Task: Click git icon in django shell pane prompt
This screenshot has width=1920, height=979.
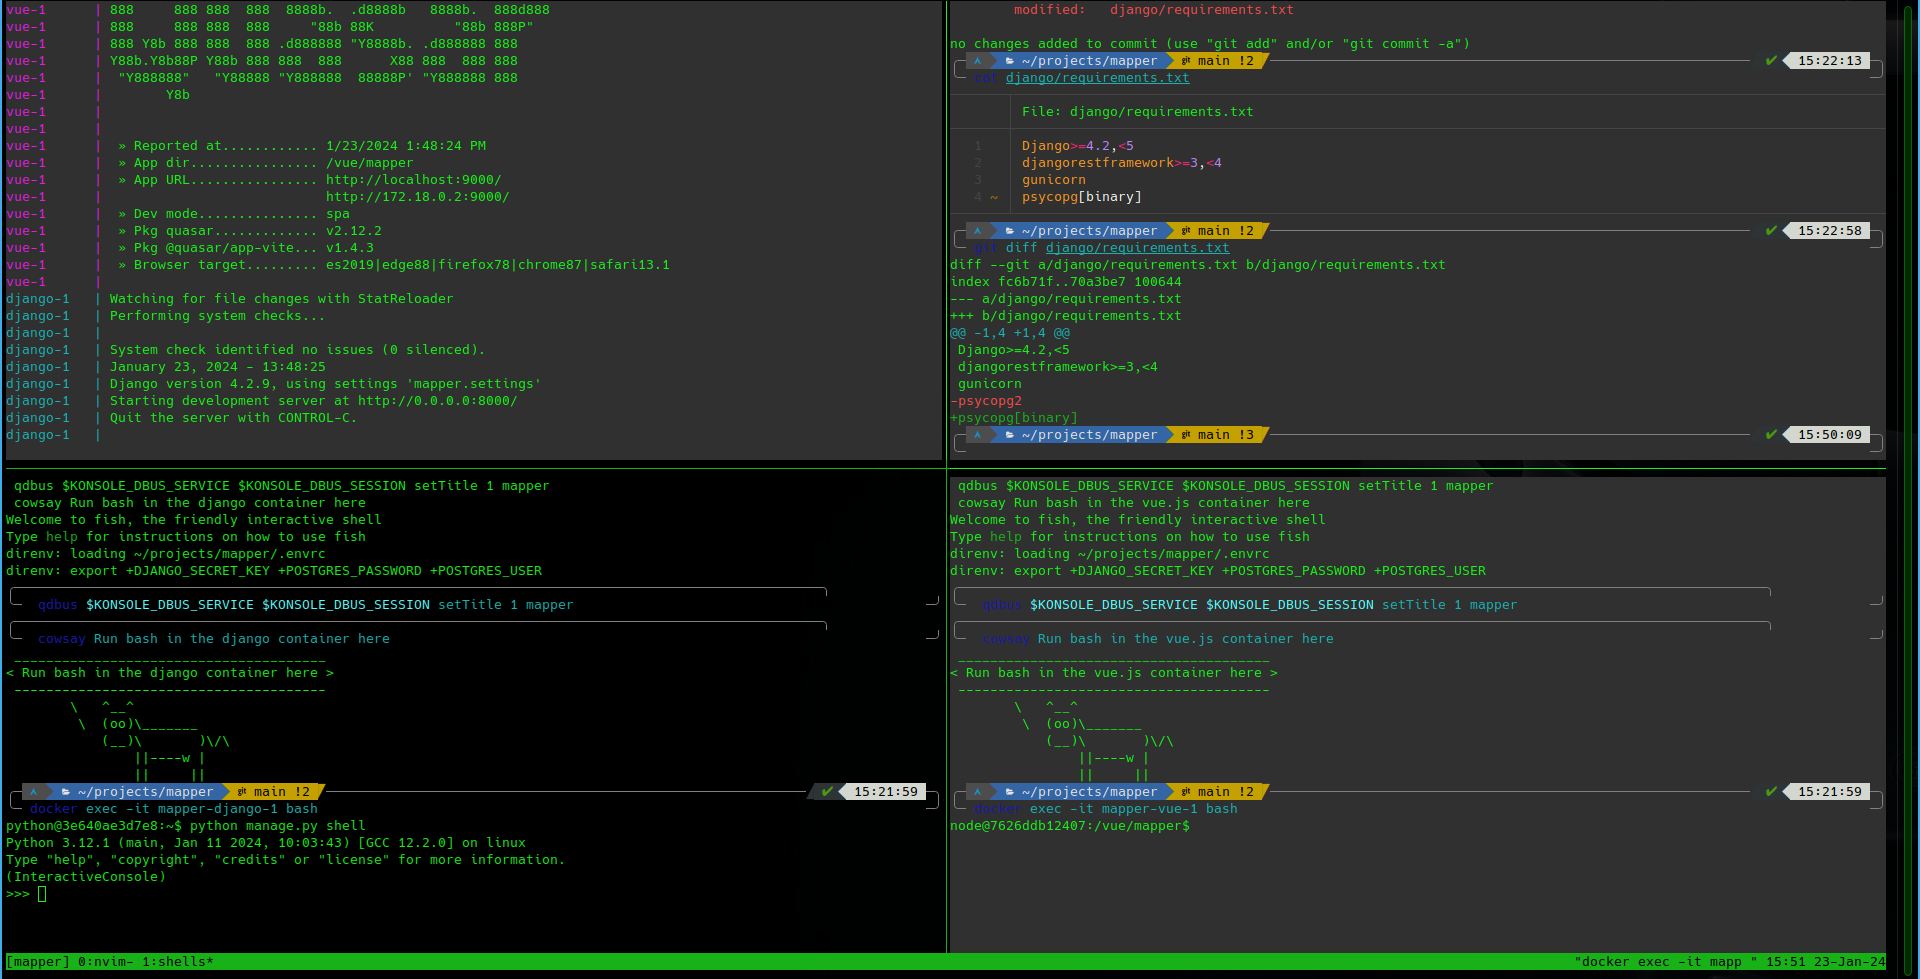Action: 242,792
